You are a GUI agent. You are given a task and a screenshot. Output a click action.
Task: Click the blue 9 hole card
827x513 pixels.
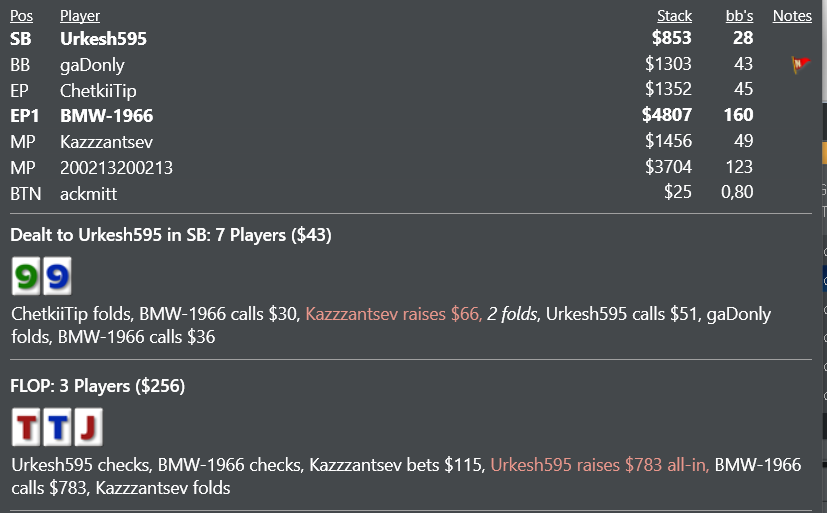tap(57, 276)
